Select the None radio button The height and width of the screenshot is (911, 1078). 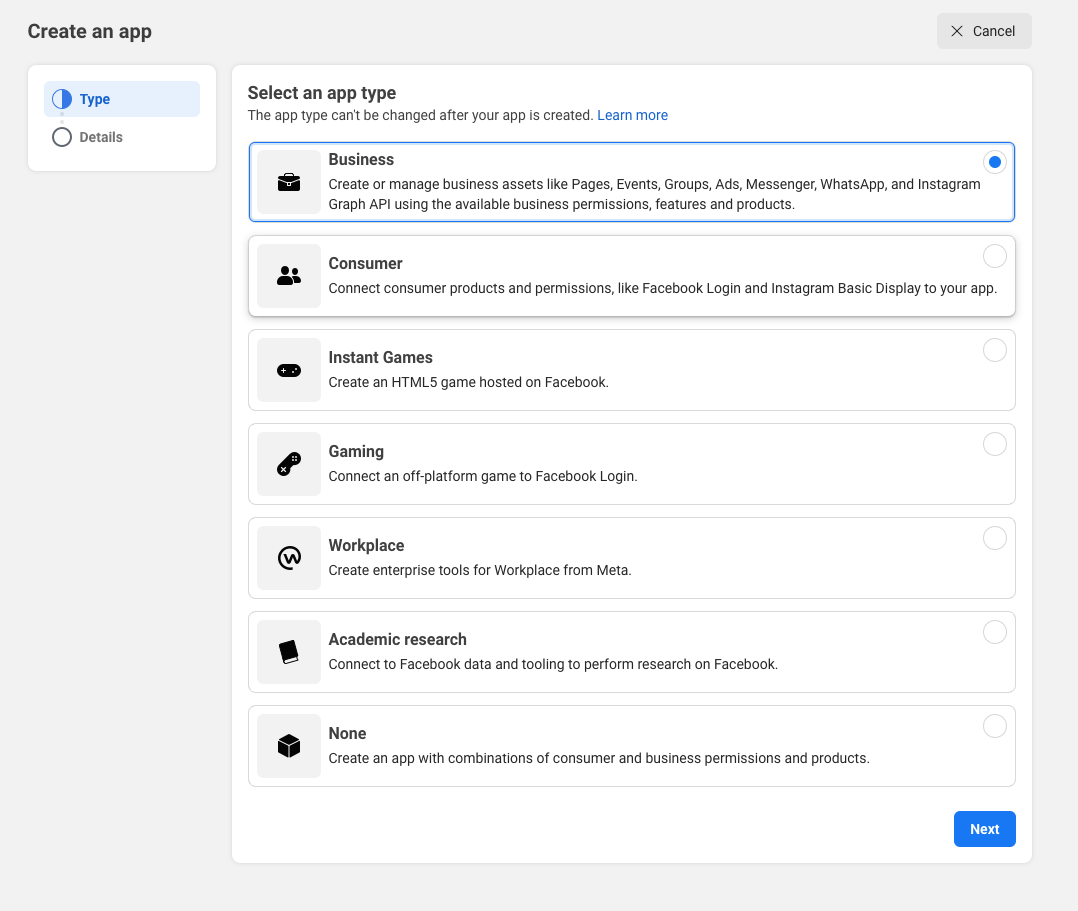click(995, 726)
